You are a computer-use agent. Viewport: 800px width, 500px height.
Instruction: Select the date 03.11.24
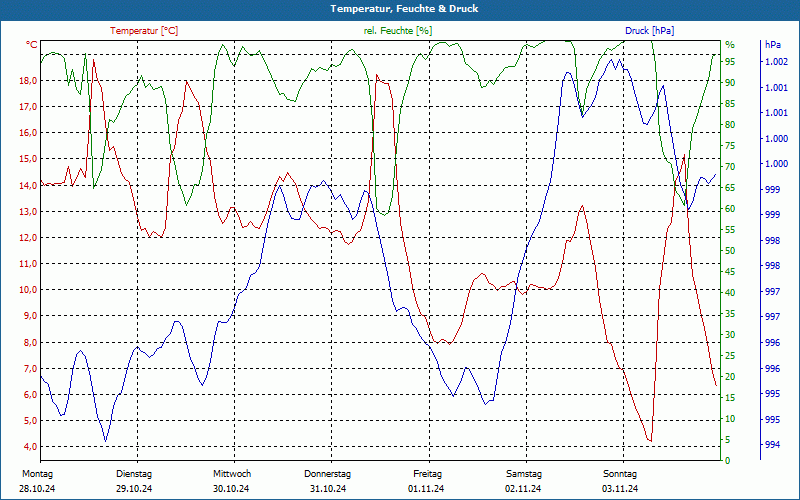(x=620, y=489)
